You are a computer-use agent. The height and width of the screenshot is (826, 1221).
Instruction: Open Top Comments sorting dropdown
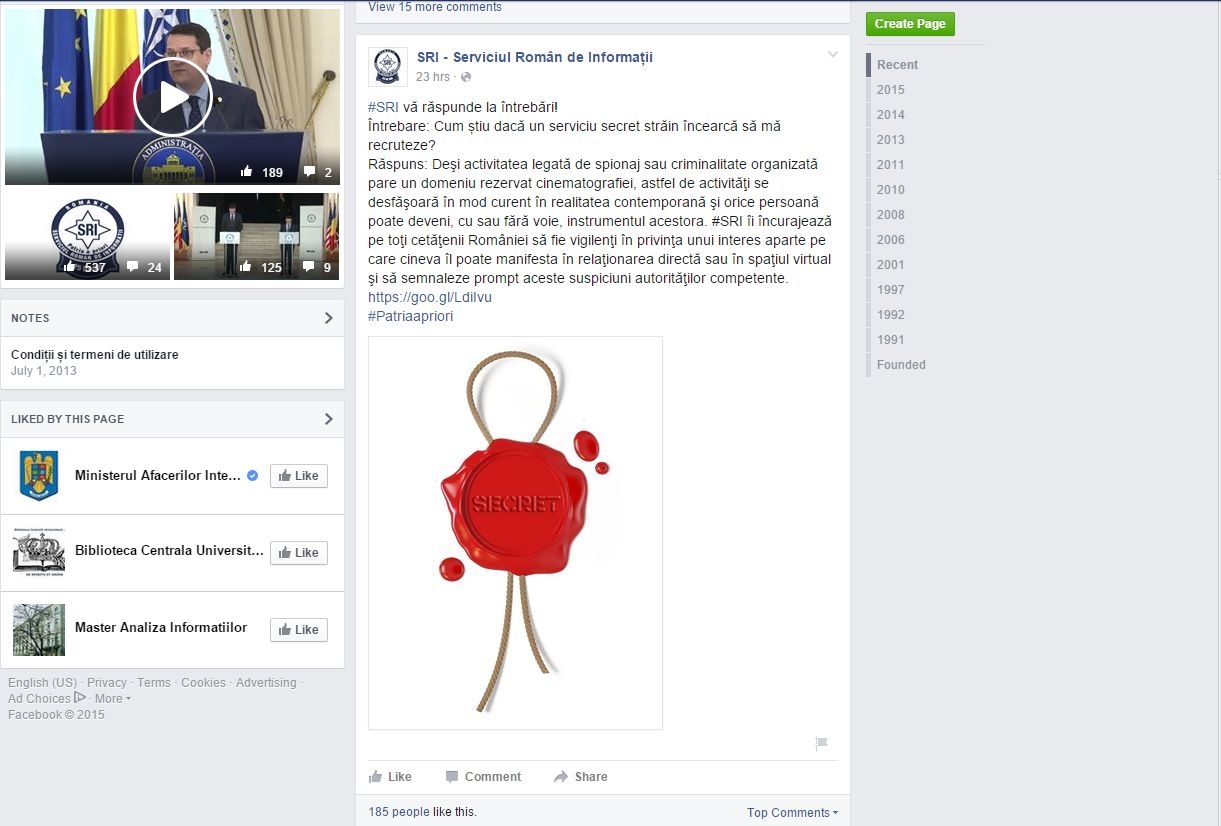tap(792, 813)
